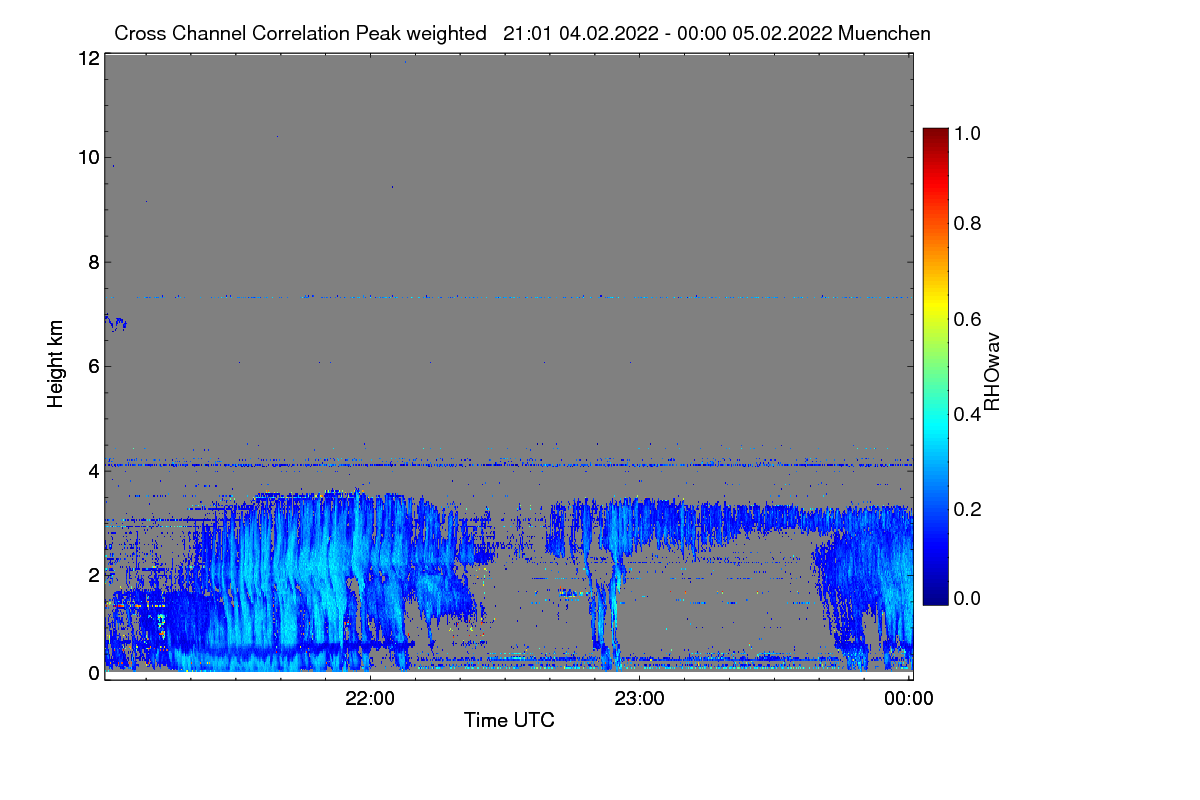This screenshot has height=800, width=1200.
Task: Click the dark blue bottom of colorbar
Action: point(935,599)
